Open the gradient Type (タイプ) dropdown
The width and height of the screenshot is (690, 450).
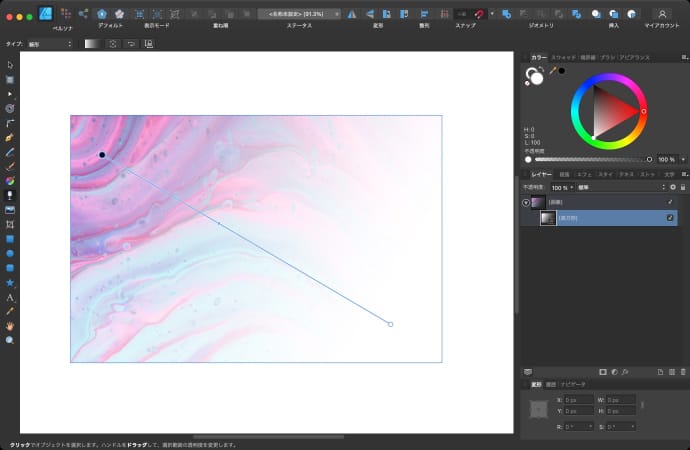pyautogui.click(x=51, y=44)
